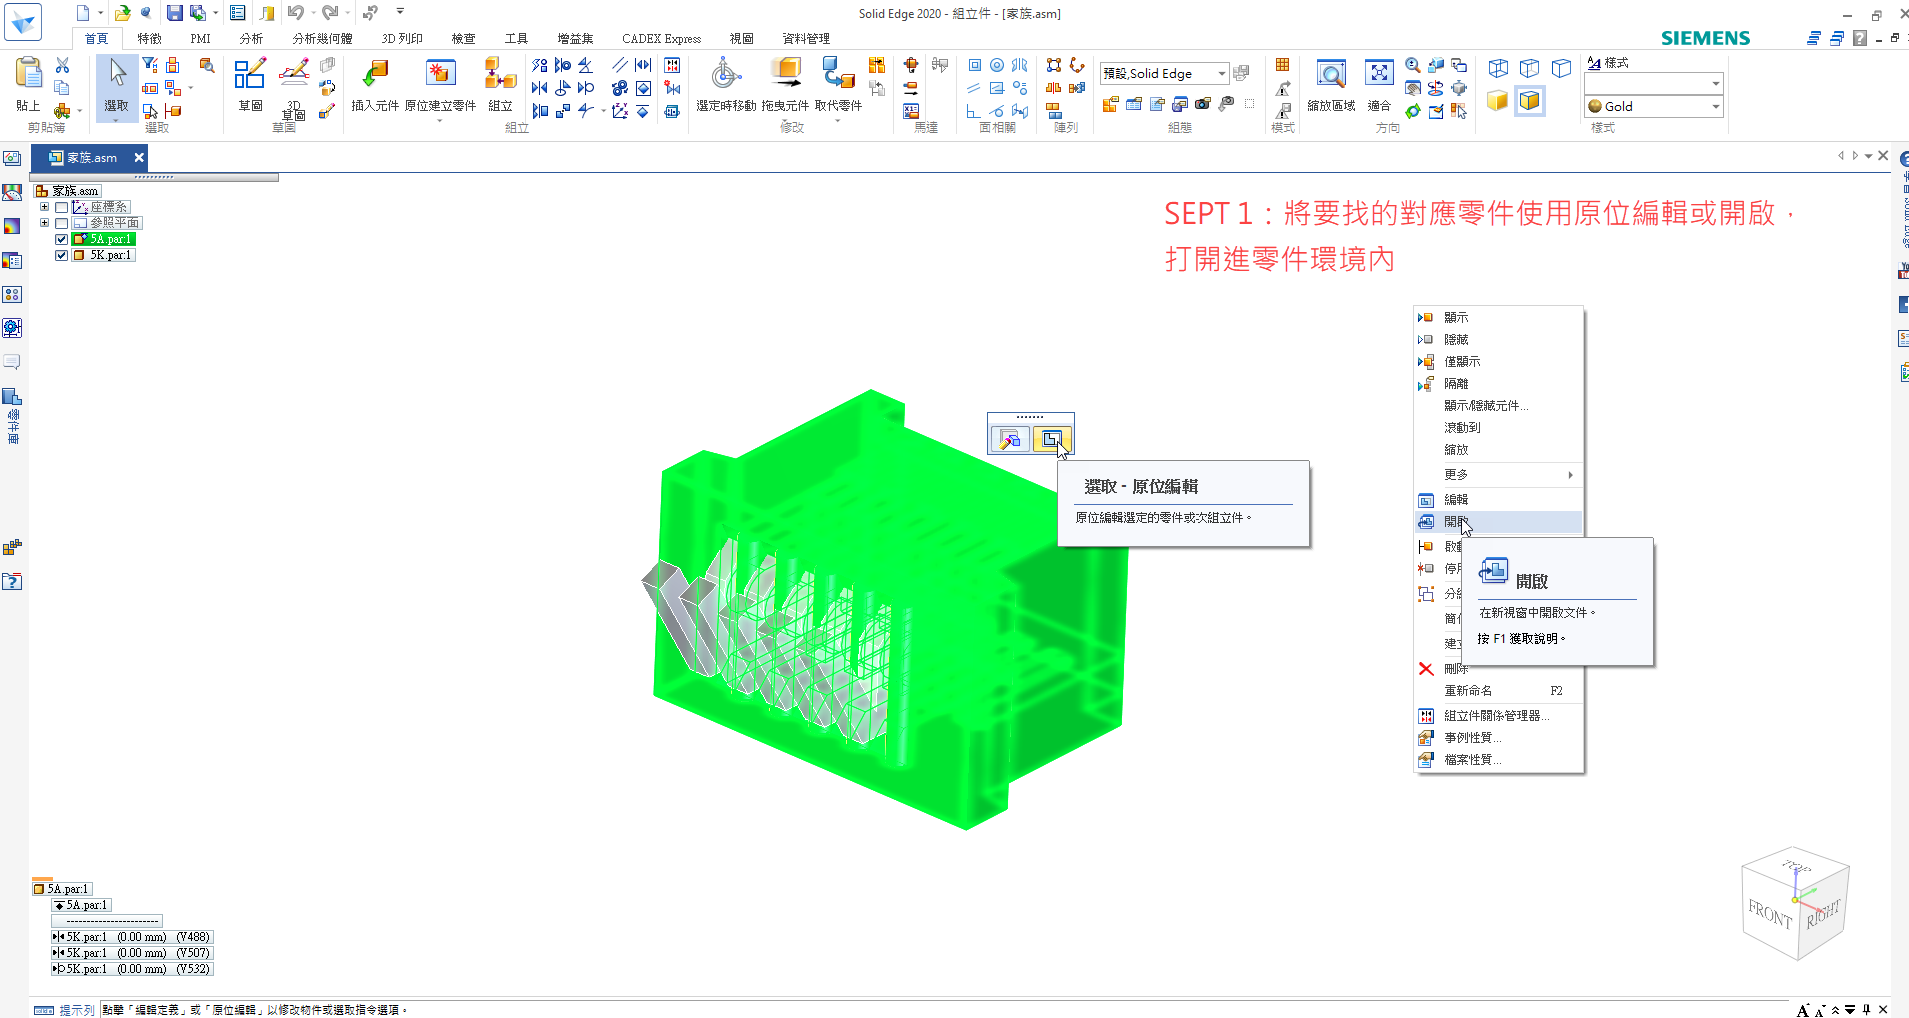This screenshot has height=1018, width=1909.
Task: Toggle the 參照平面 checkbox in tree
Action: pos(62,223)
